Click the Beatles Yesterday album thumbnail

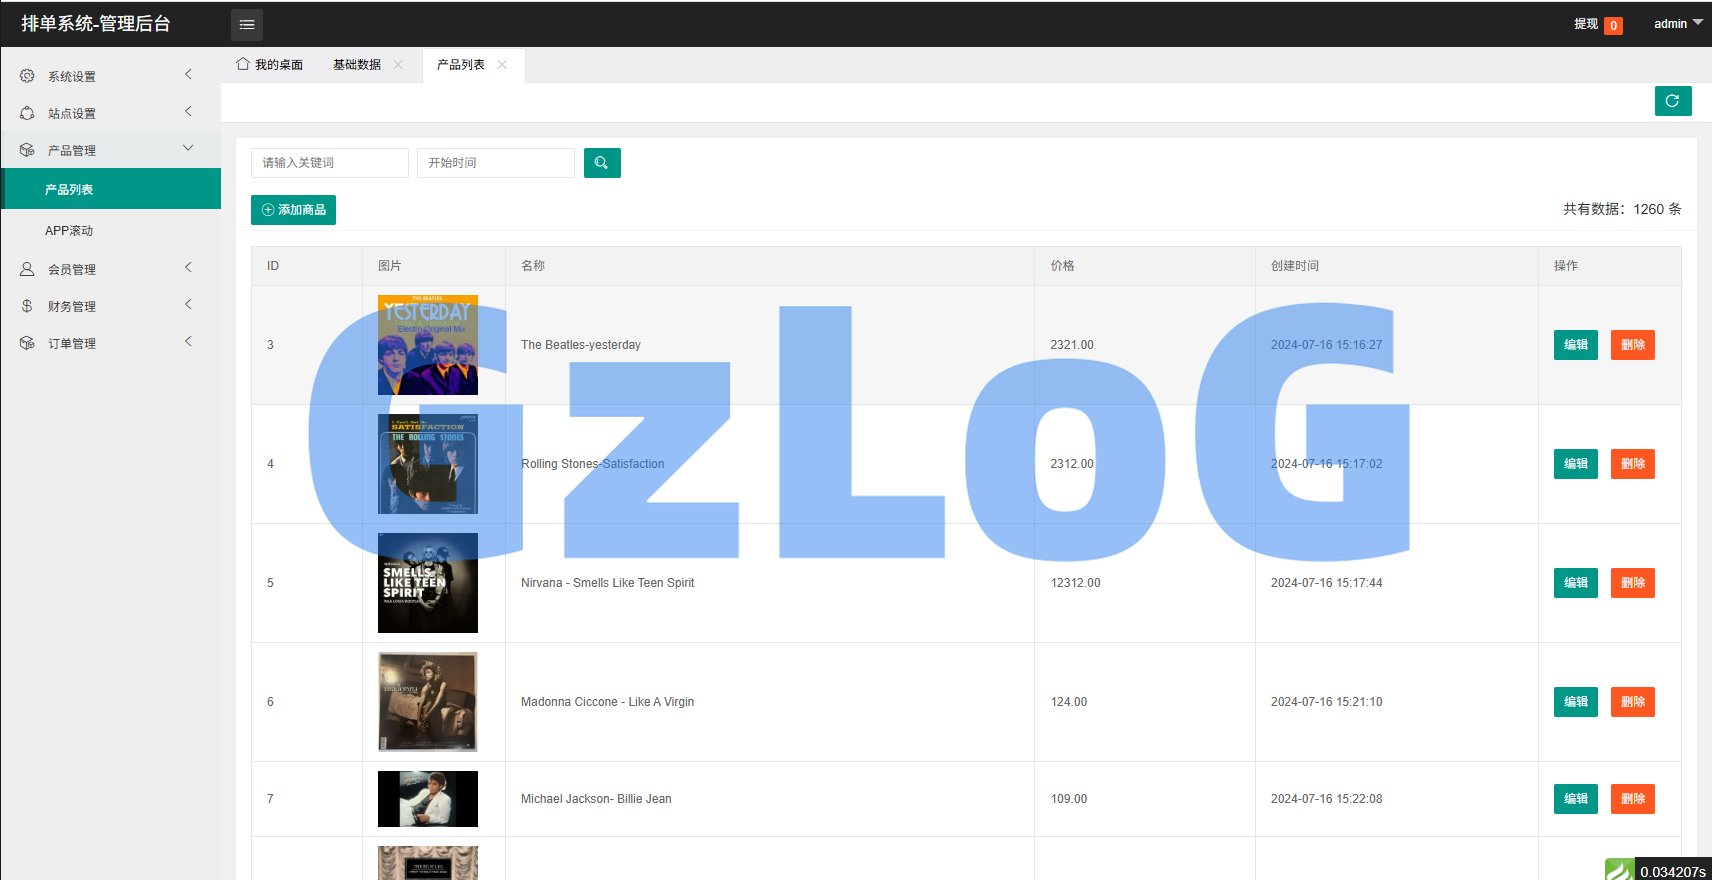pyautogui.click(x=428, y=345)
